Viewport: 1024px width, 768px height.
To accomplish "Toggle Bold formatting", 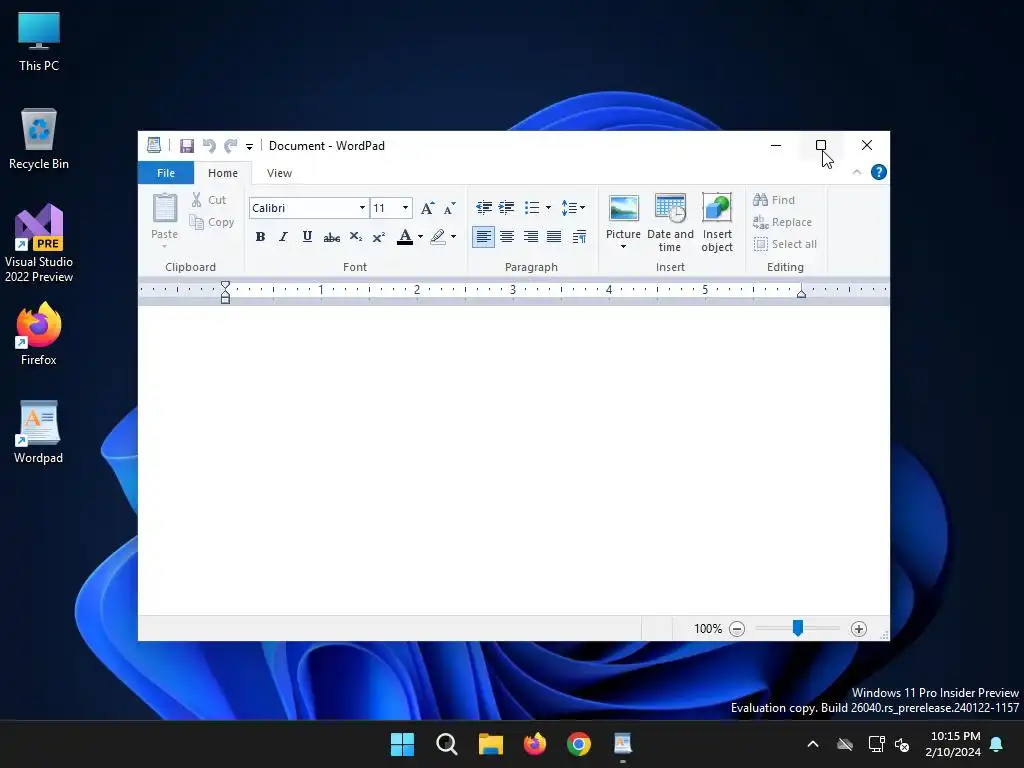I will click(x=260, y=236).
